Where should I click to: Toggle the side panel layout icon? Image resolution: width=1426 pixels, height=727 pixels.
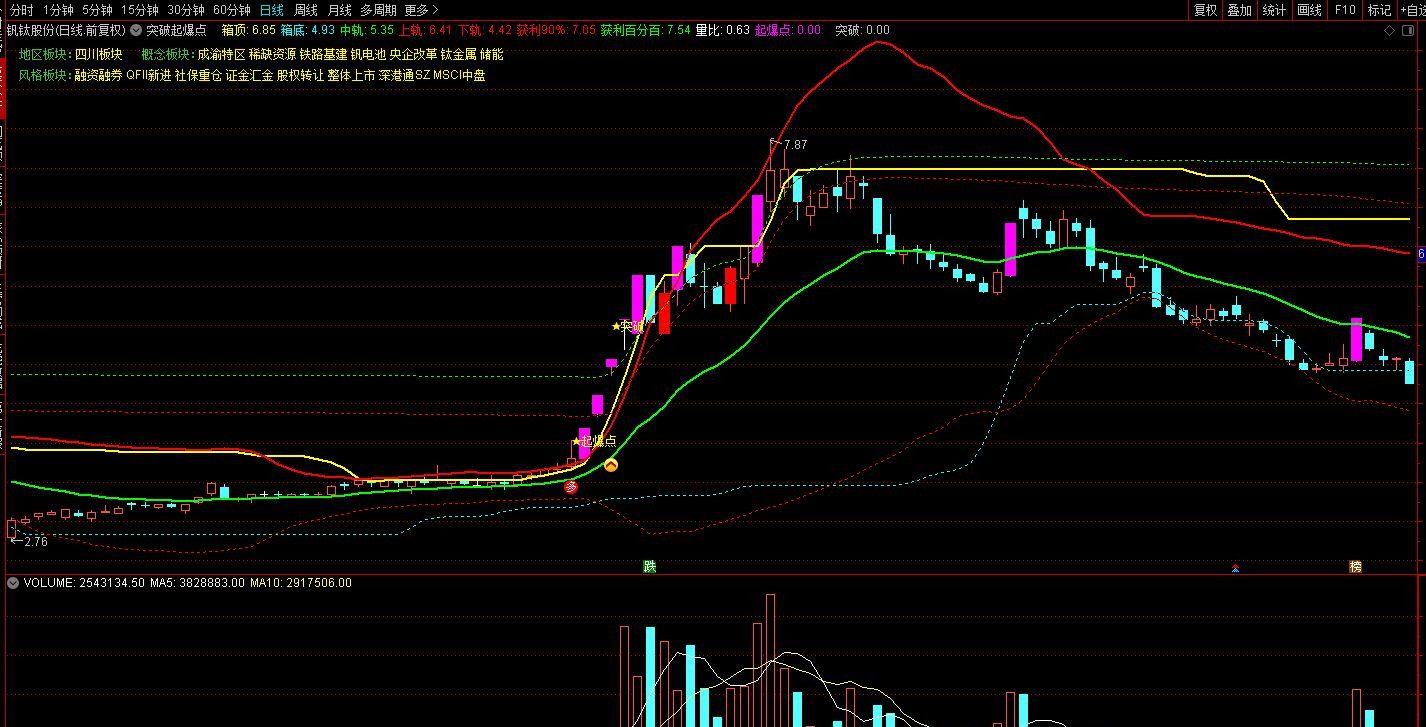tap(1409, 31)
